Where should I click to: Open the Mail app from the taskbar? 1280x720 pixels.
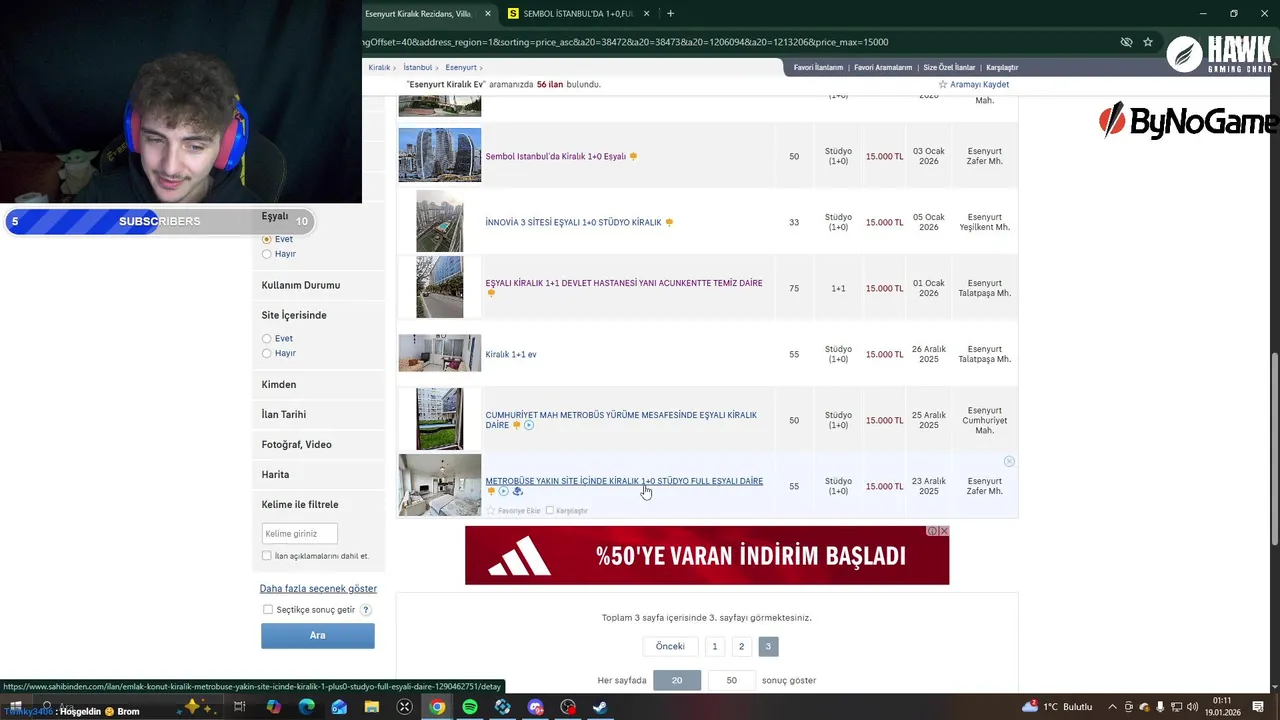pyautogui.click(x=339, y=707)
